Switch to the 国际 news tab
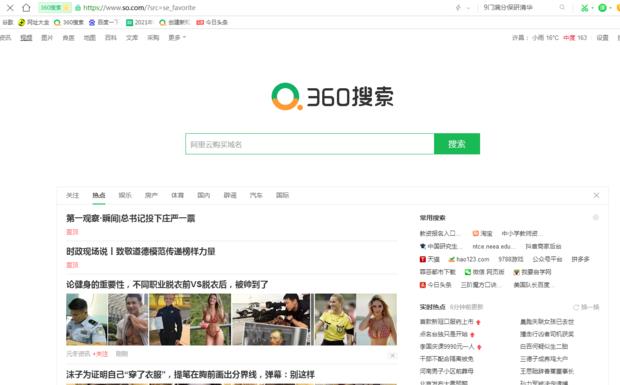 click(282, 195)
